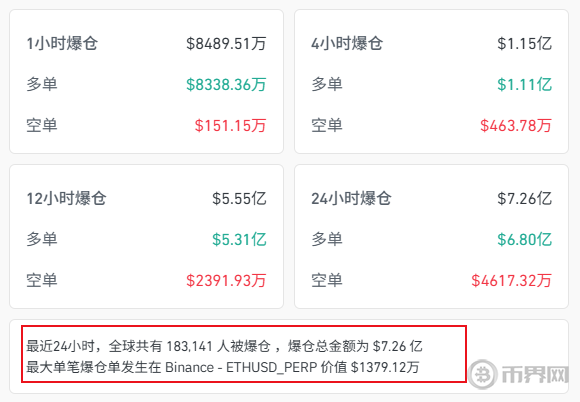Click the $8489.51万 one-hour total
The width and height of the screenshot is (580, 402).
tap(226, 44)
